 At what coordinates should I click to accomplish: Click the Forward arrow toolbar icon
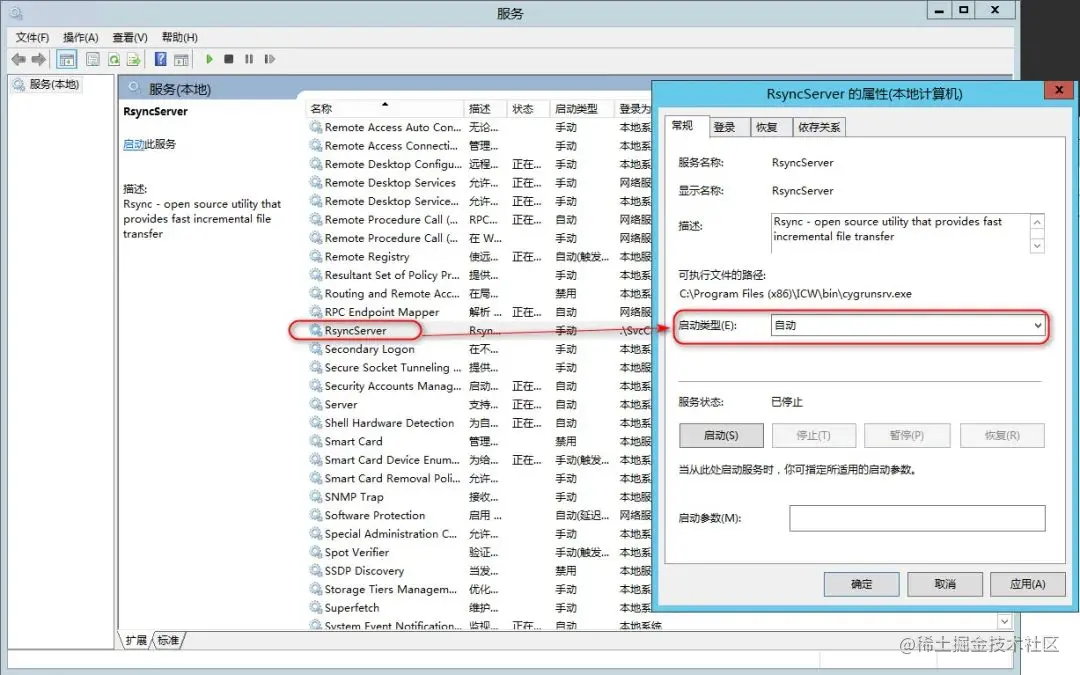click(39, 59)
